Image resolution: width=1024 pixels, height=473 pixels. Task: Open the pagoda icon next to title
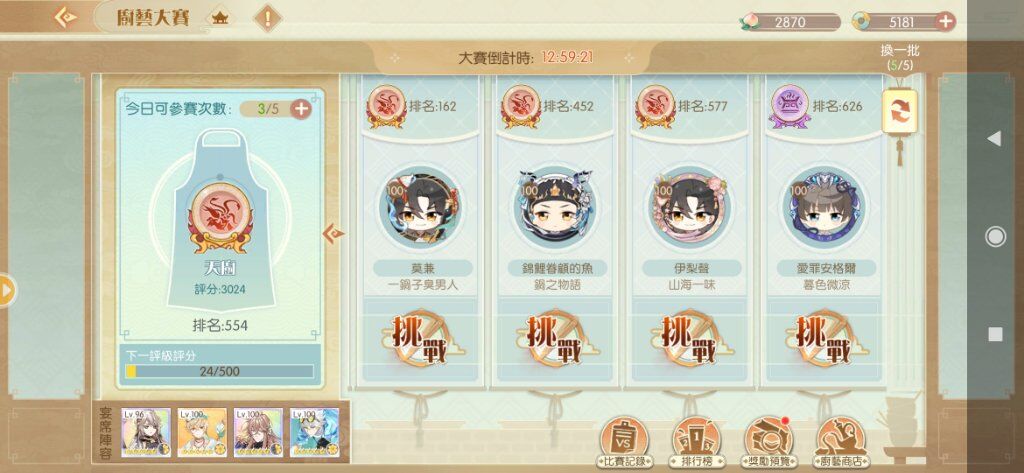pos(220,18)
